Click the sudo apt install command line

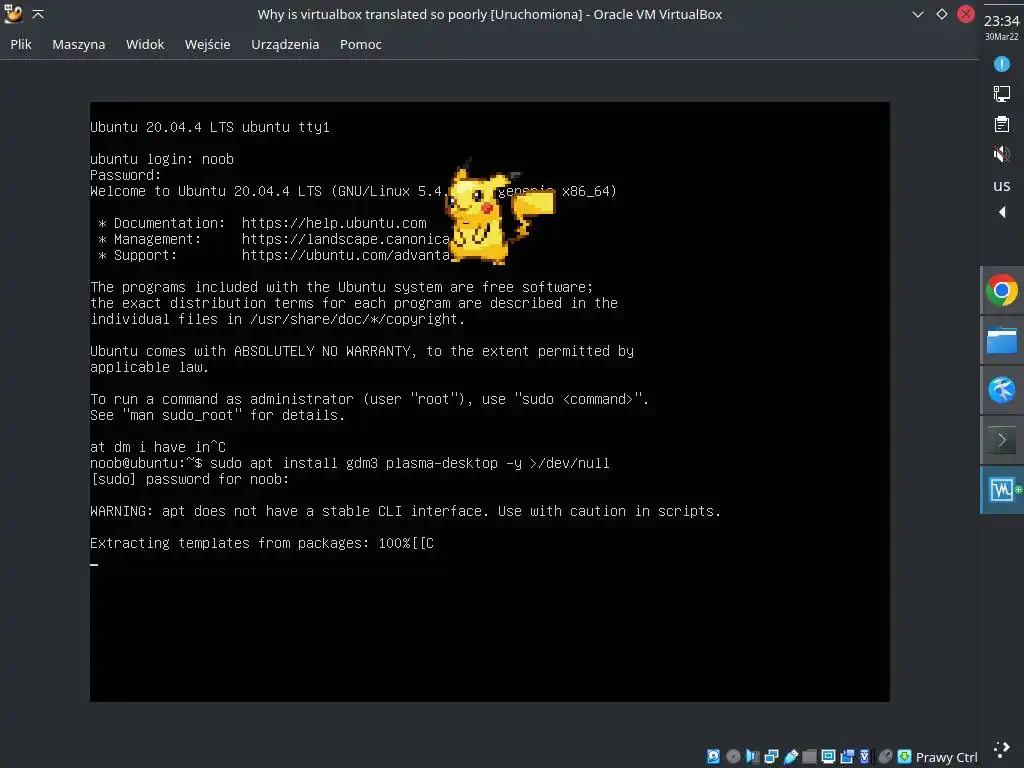pos(349,463)
